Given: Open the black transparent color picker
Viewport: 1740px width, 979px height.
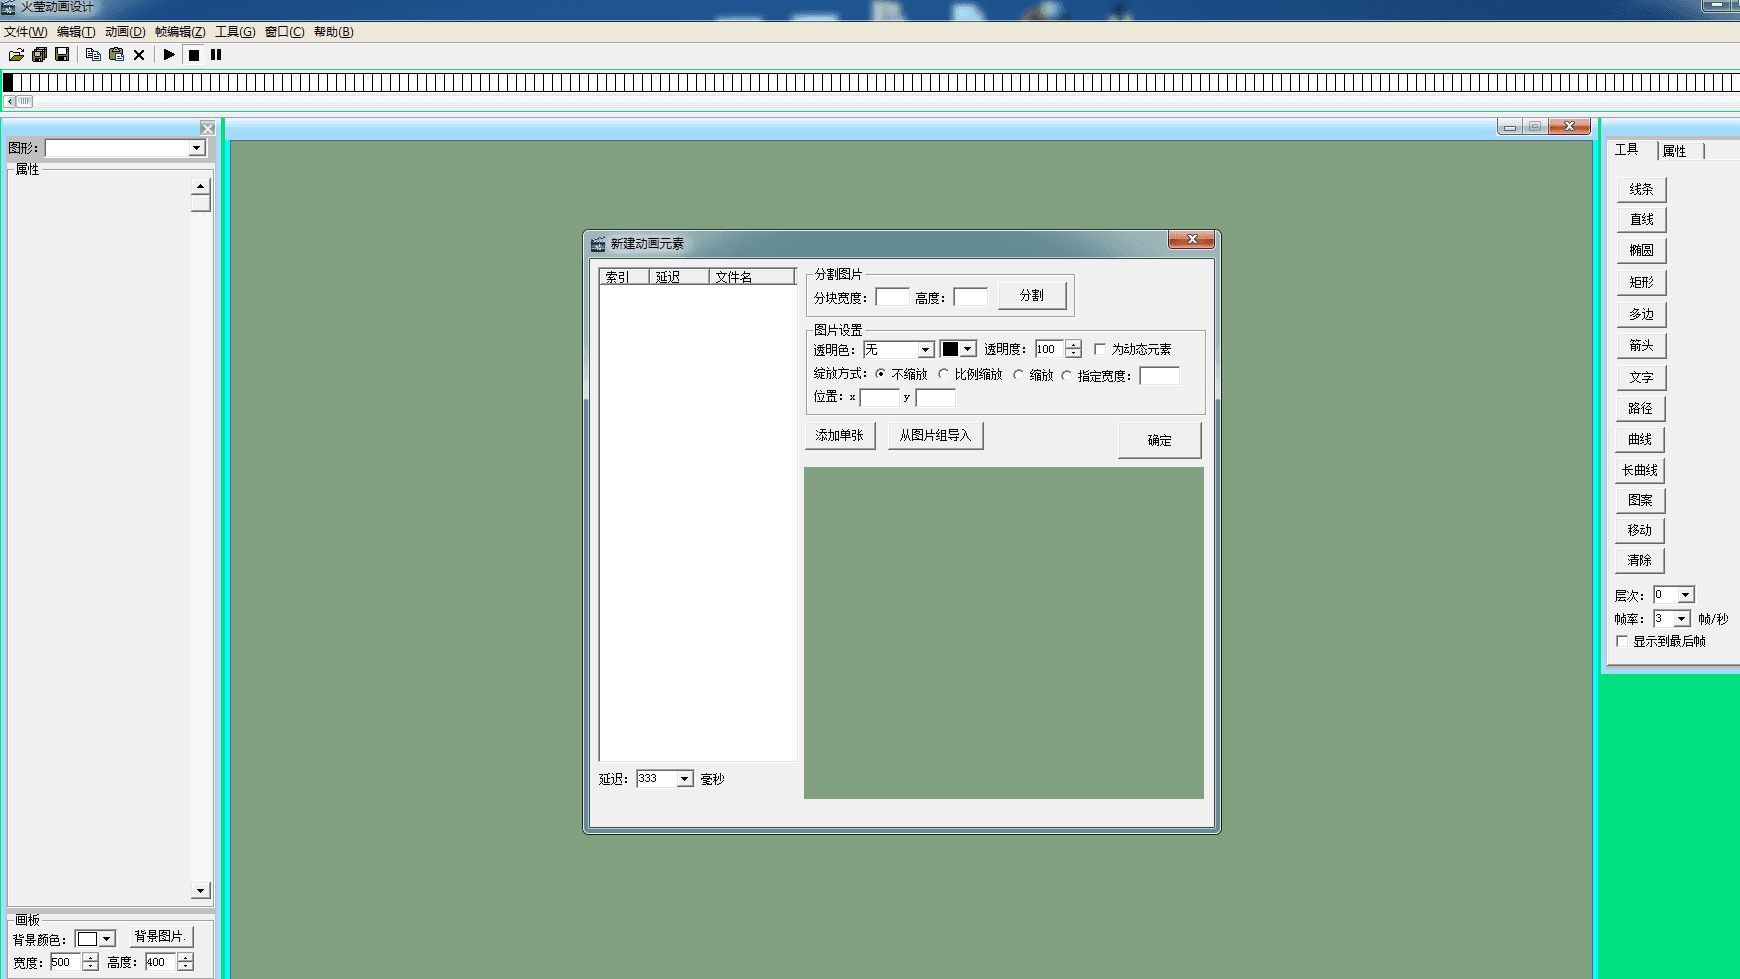Looking at the screenshot, I should (958, 349).
